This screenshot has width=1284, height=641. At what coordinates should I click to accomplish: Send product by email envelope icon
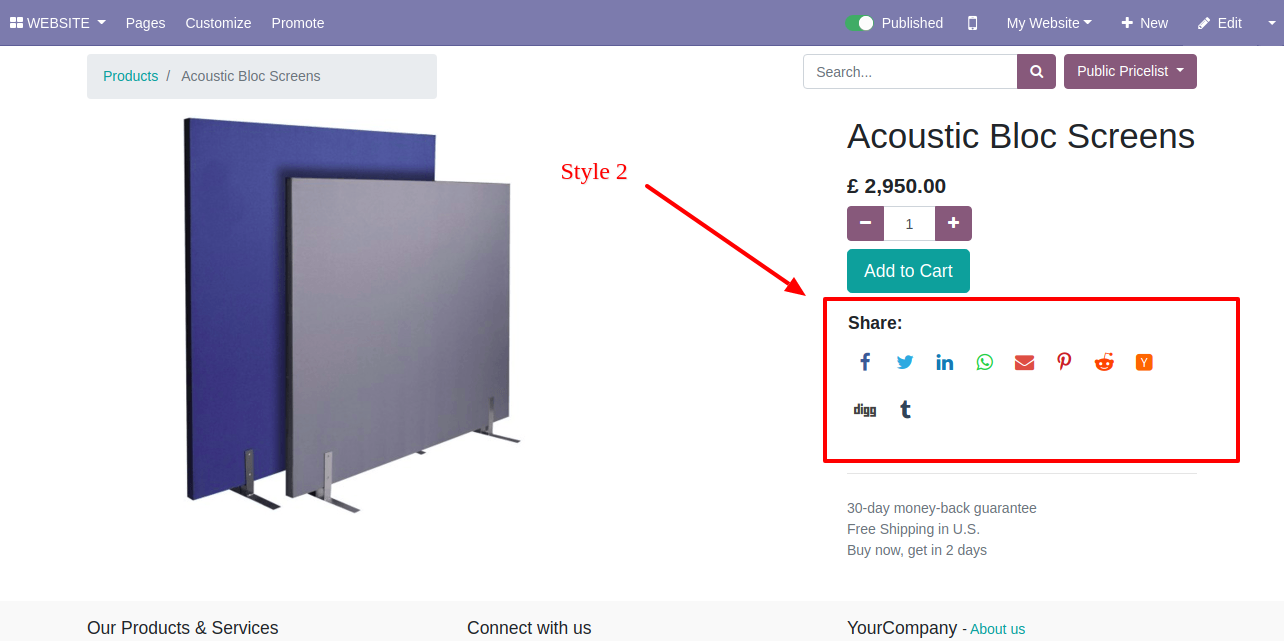[x=1024, y=362]
